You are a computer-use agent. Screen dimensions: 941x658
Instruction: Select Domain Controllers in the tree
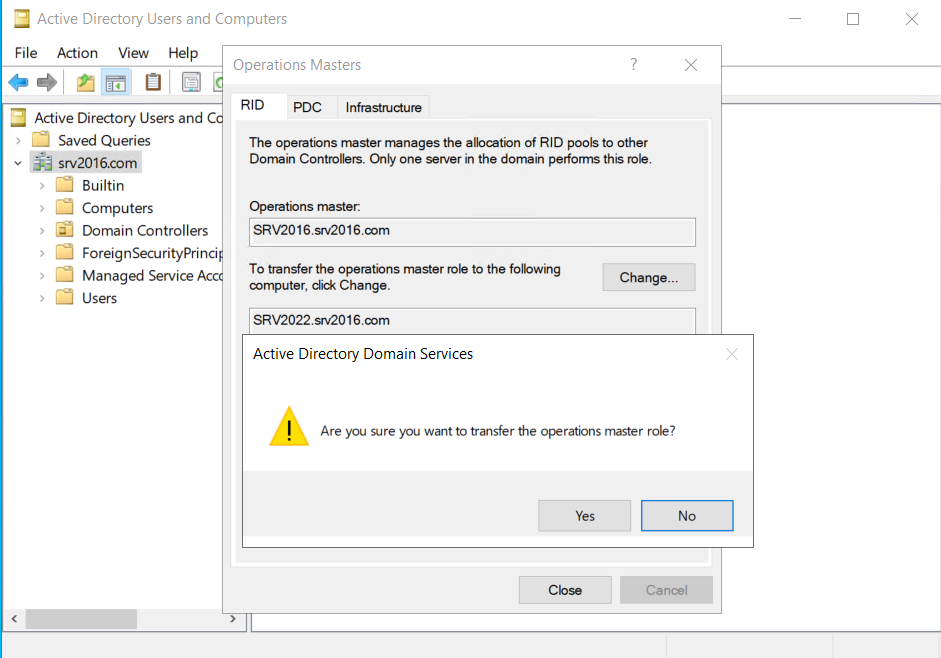[145, 231]
